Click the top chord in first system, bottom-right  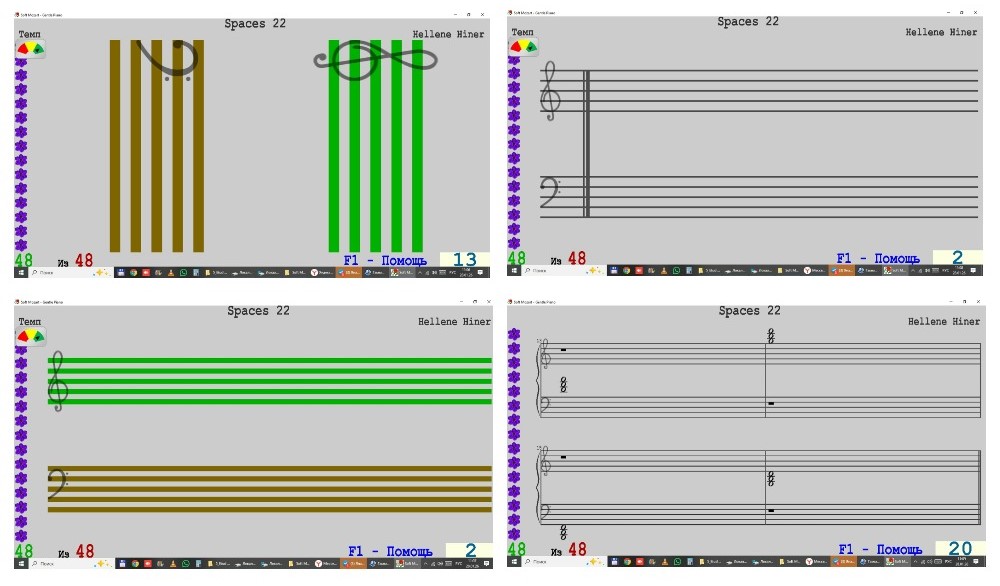click(x=771, y=337)
